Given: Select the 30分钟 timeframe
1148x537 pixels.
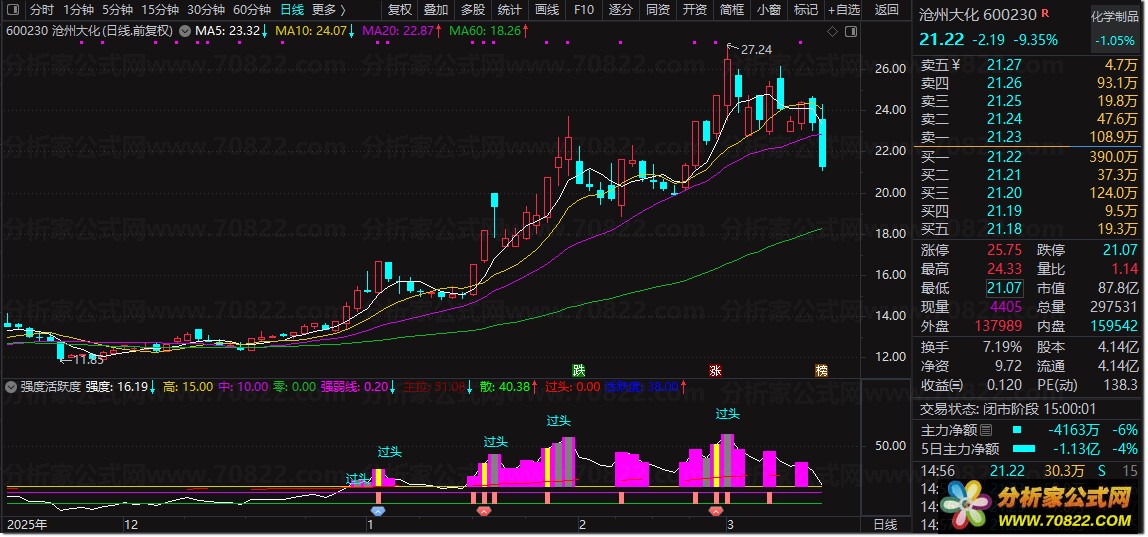Looking at the screenshot, I should (x=205, y=10).
